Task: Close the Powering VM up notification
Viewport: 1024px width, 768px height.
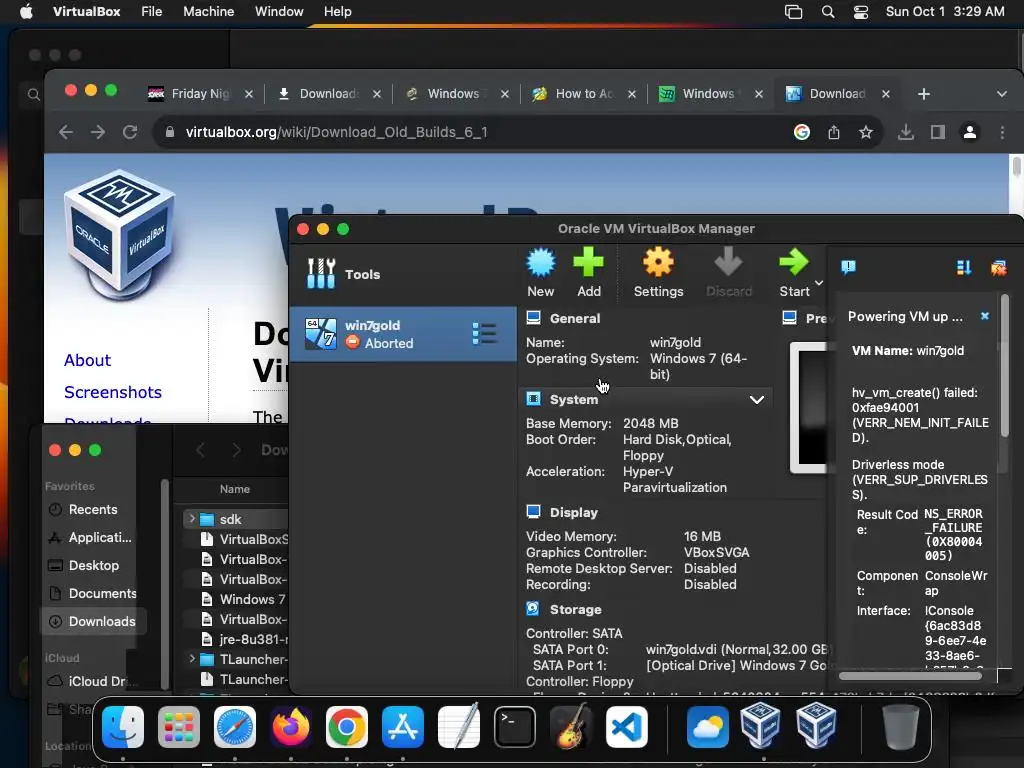Action: point(985,316)
